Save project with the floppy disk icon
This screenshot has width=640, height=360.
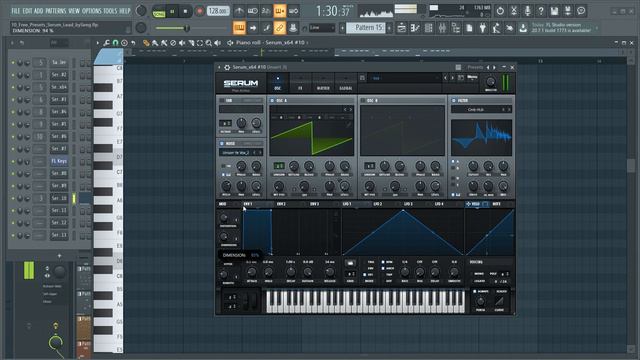coord(554,11)
